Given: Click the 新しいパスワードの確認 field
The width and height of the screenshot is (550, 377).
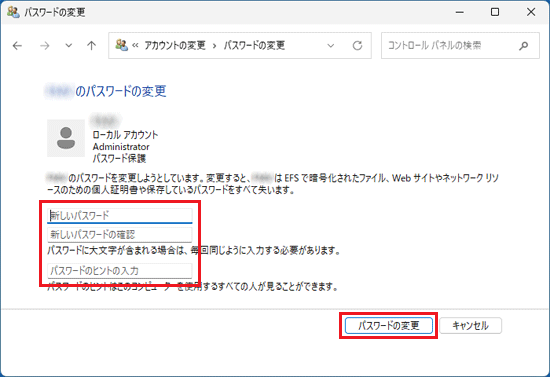Looking at the screenshot, I should click(x=120, y=234).
